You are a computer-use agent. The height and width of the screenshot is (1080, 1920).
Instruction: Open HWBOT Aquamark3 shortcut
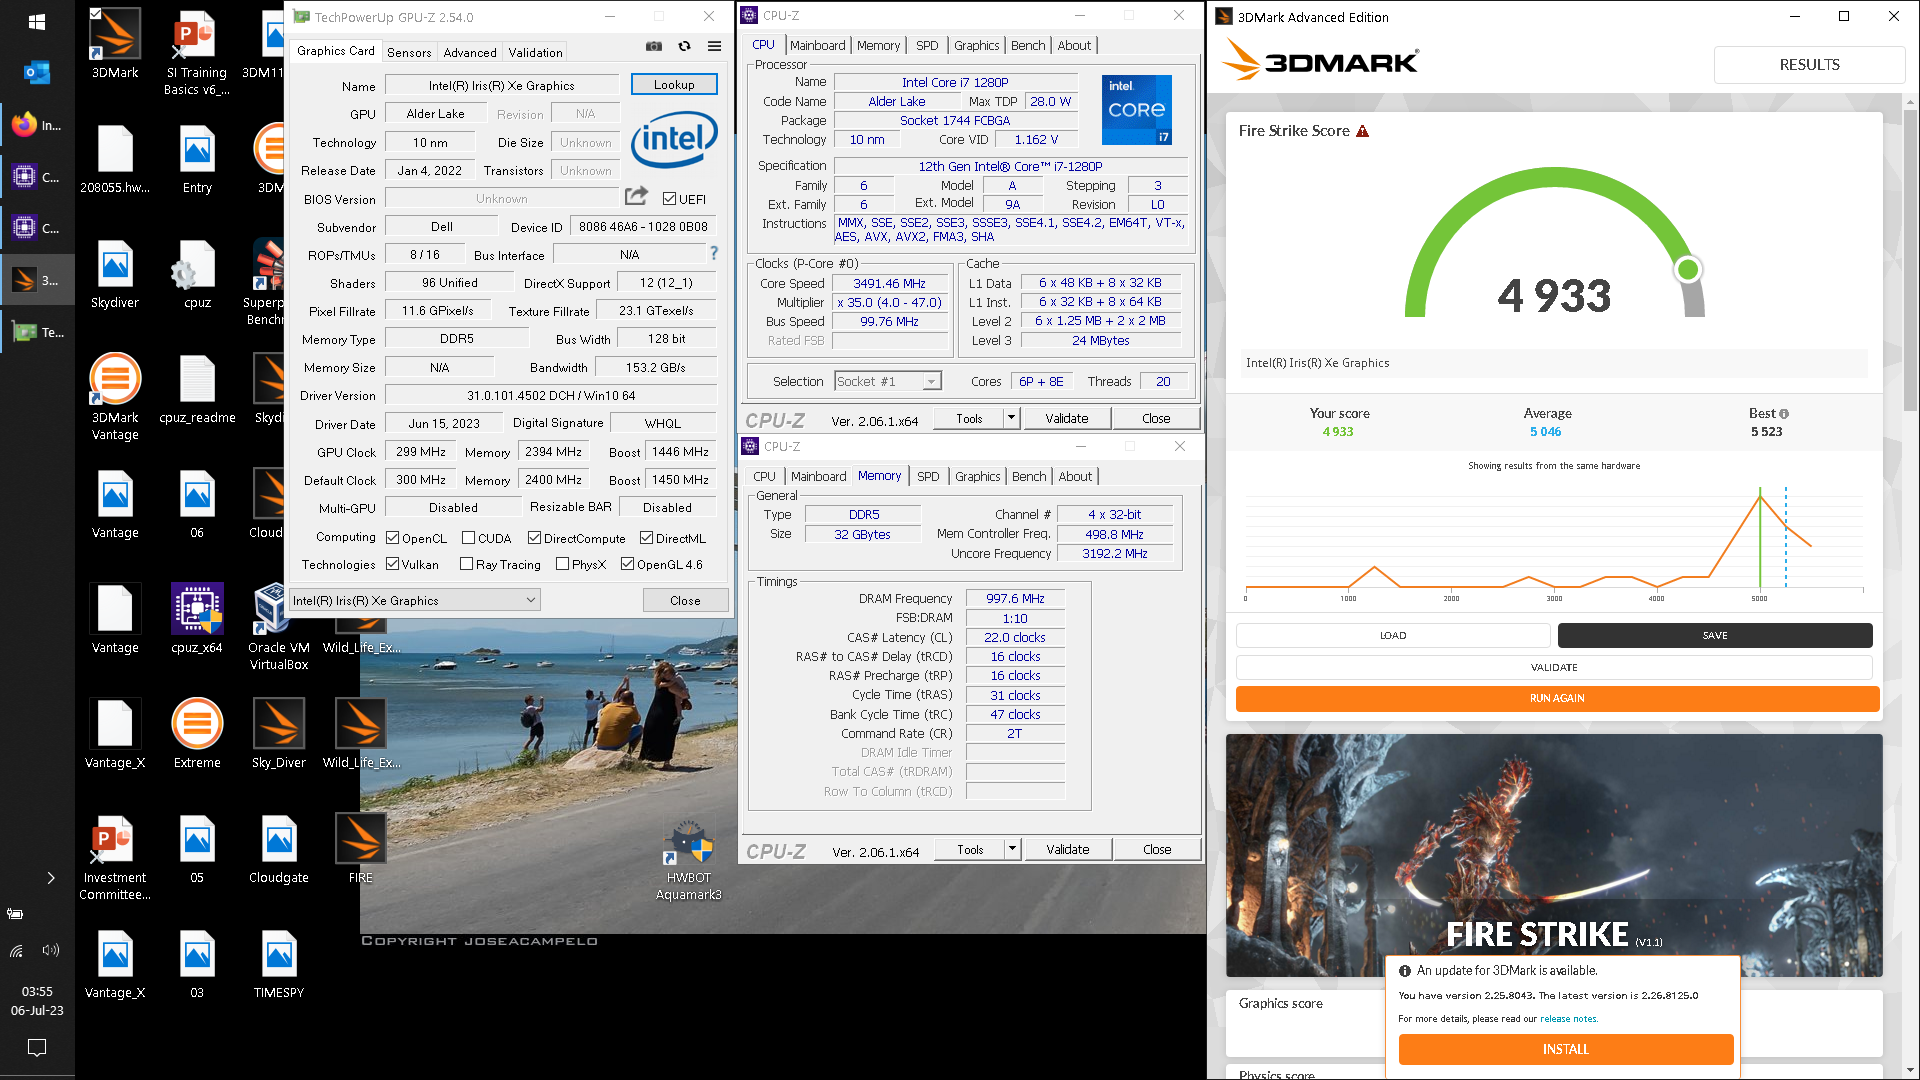pos(689,860)
